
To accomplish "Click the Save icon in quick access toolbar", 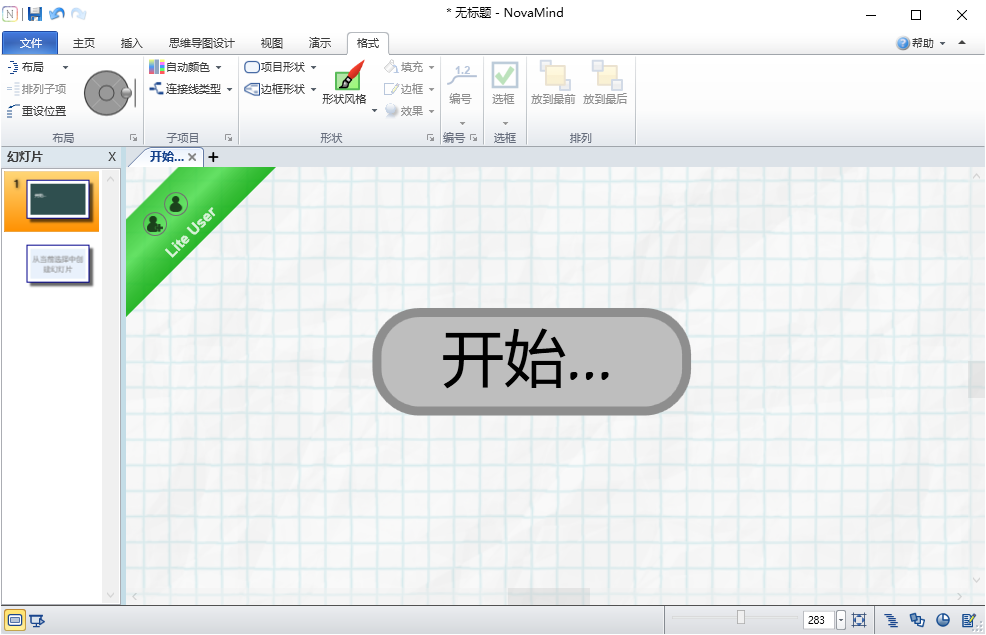I will coord(35,13).
